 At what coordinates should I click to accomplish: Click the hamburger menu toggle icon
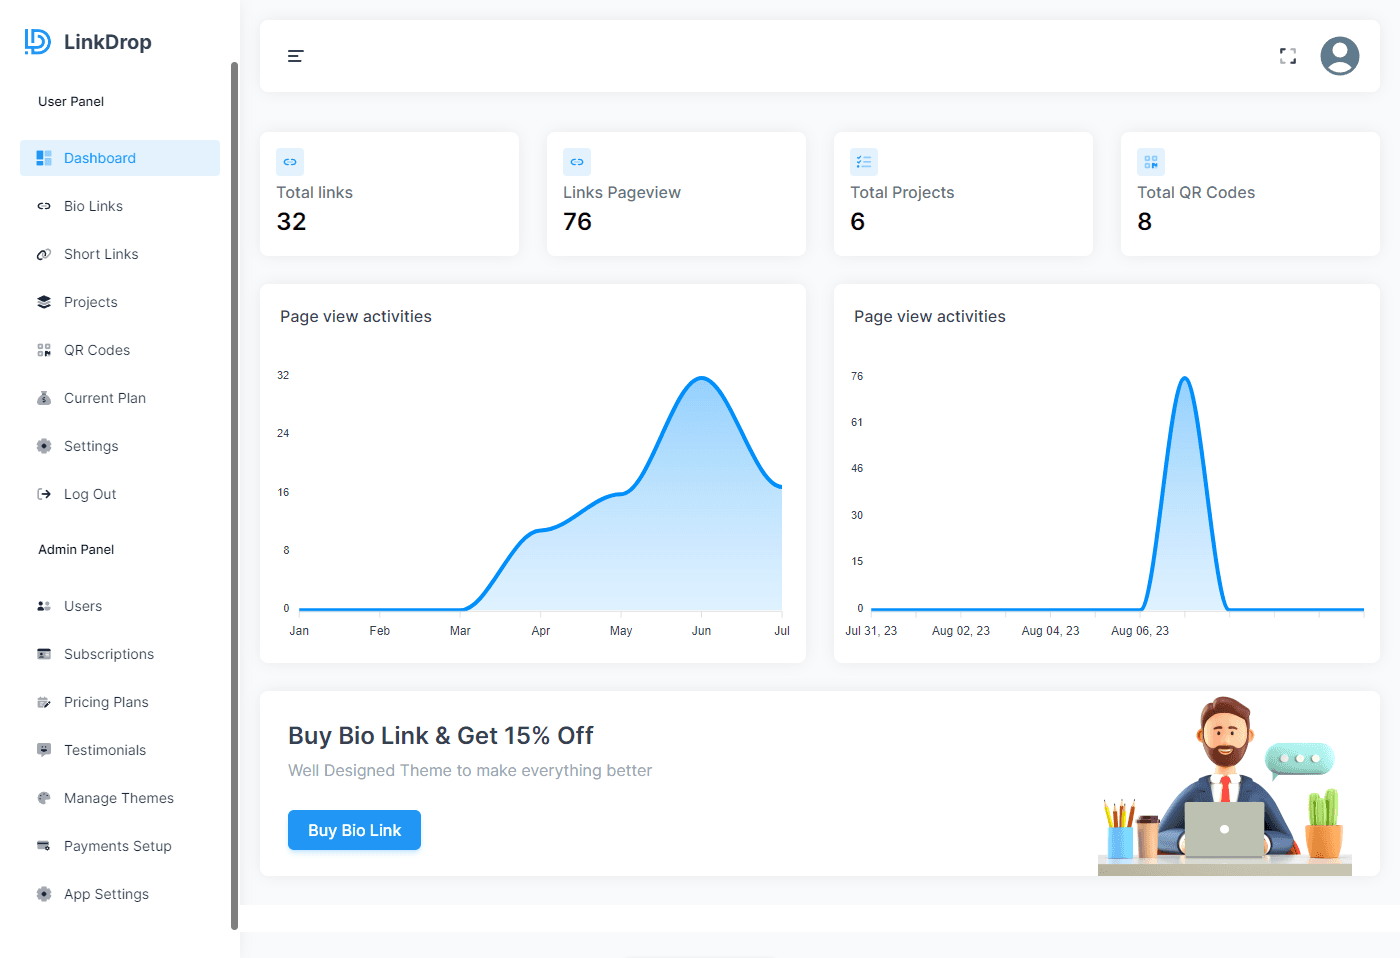point(295,56)
